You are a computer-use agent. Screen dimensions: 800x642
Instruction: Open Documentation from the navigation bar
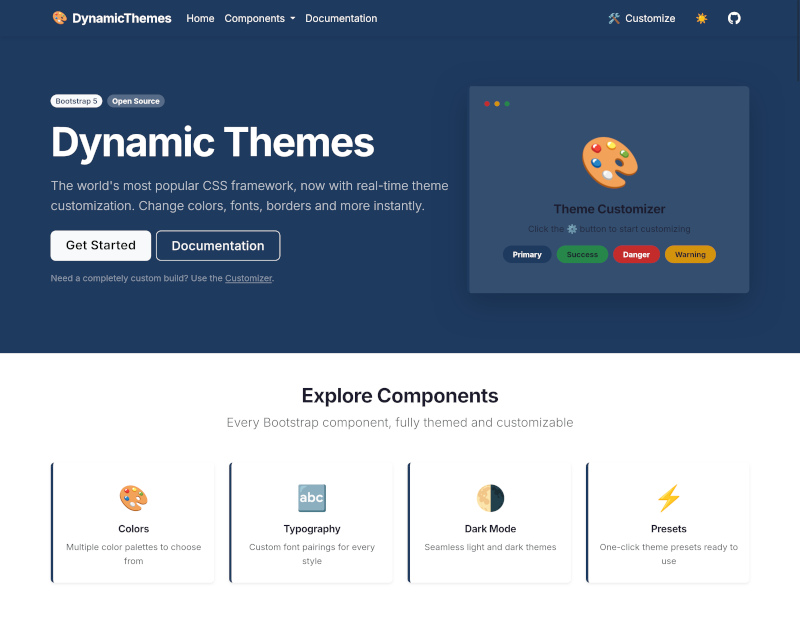point(341,18)
